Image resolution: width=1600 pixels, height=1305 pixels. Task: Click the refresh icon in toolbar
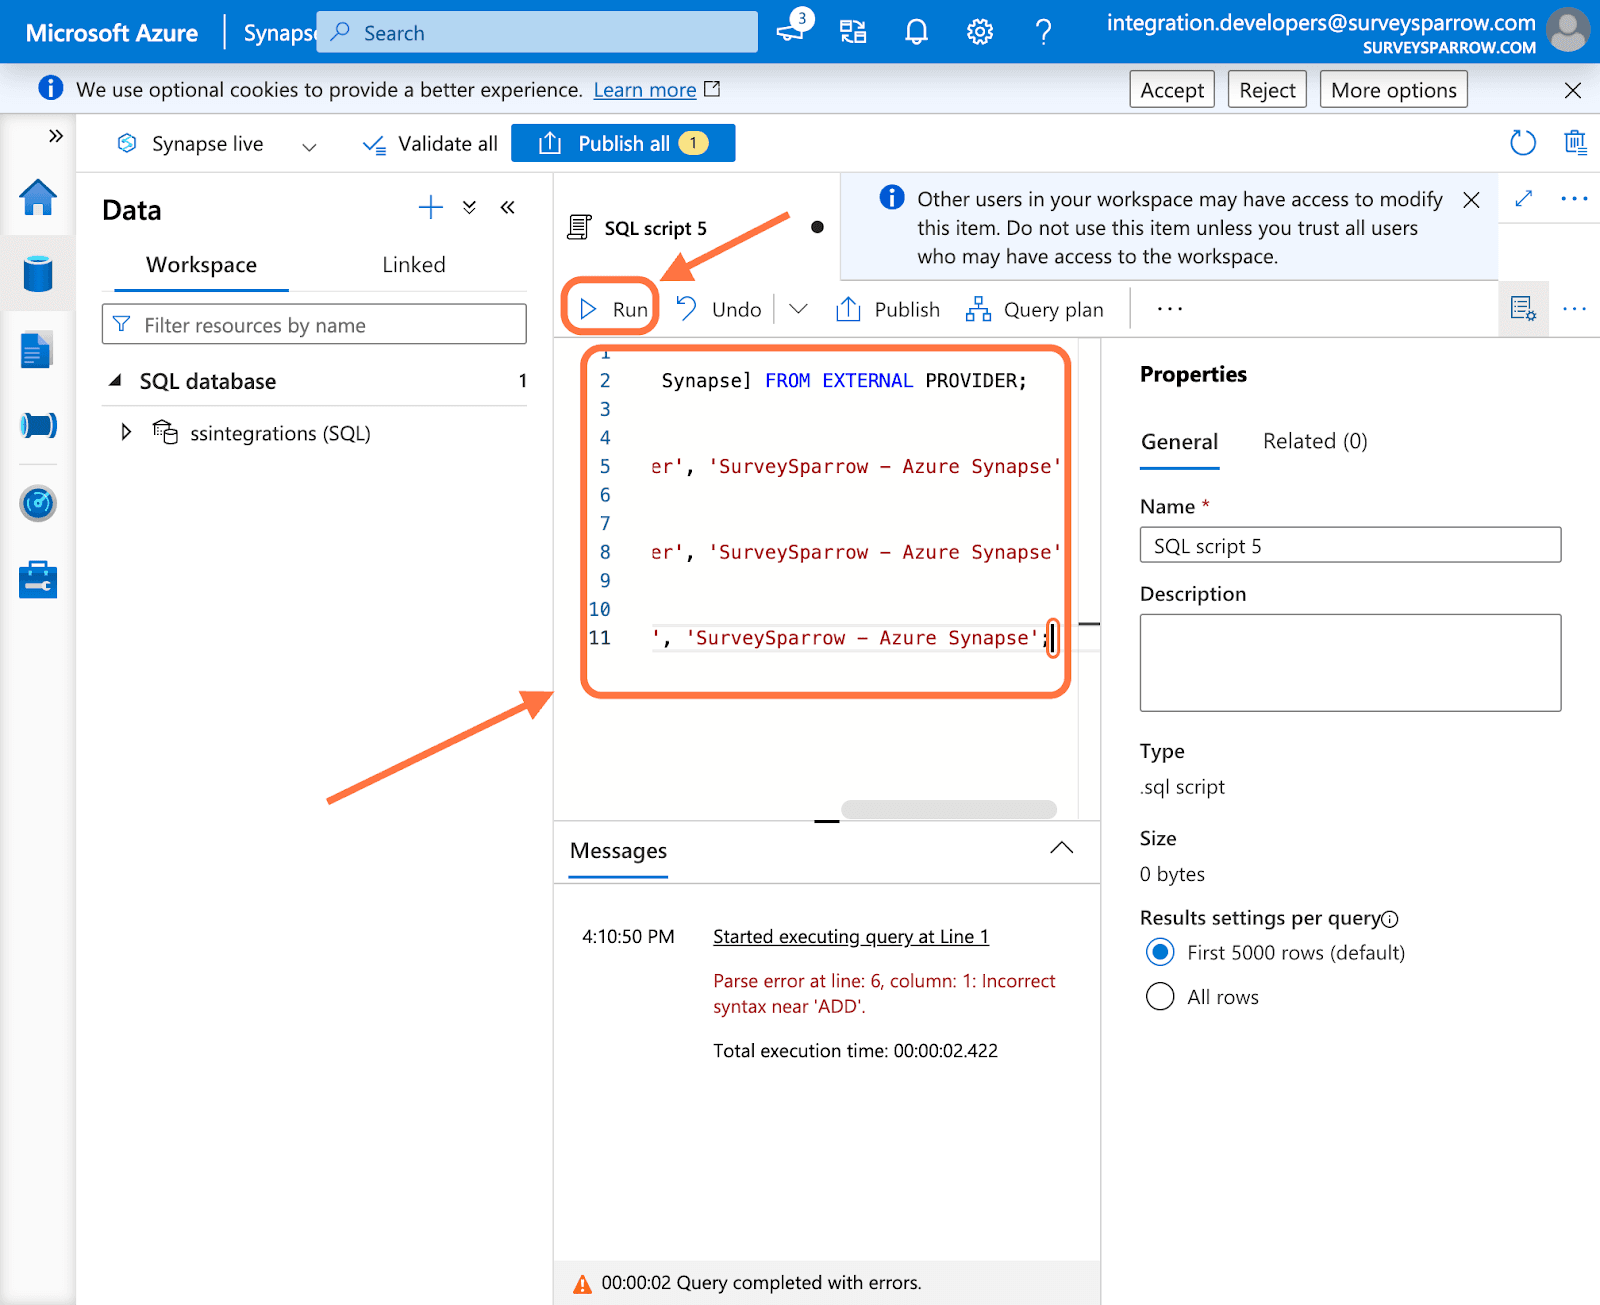click(1522, 143)
